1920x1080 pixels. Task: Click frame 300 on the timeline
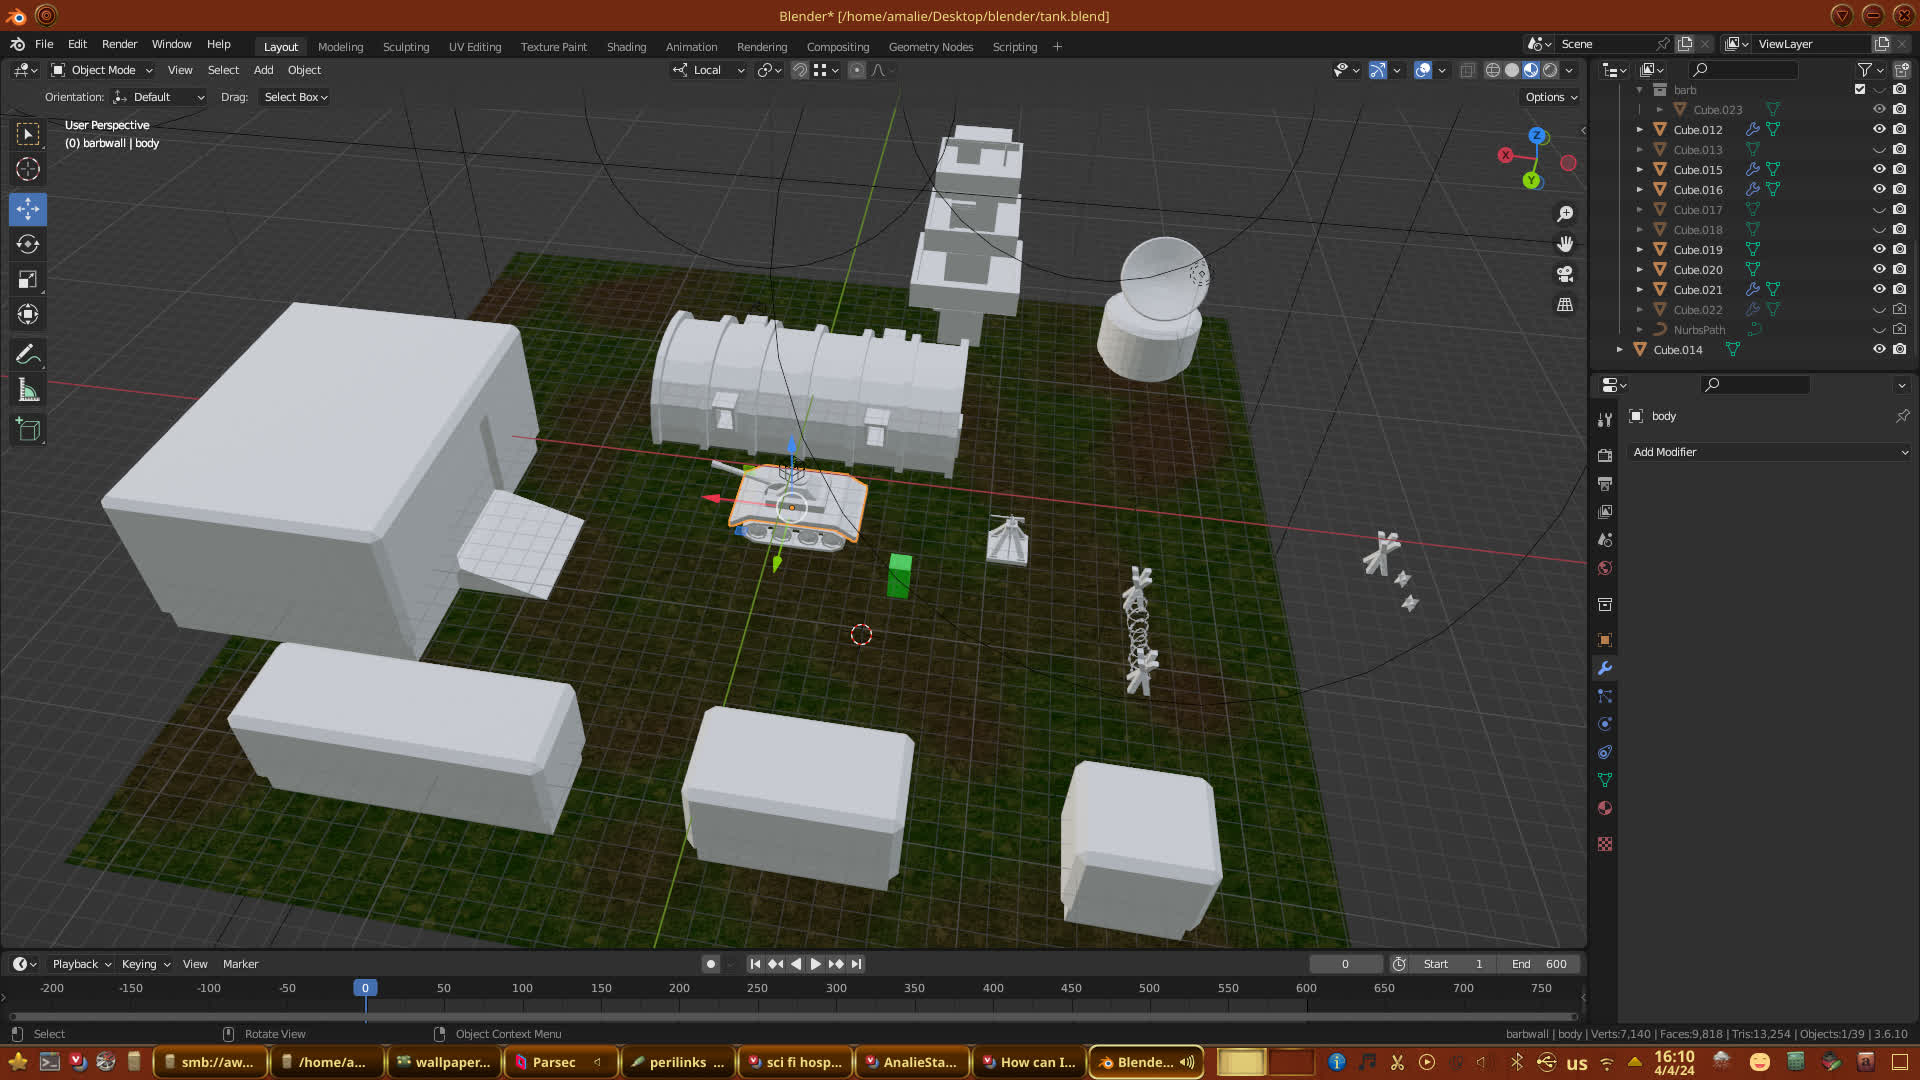click(x=836, y=988)
